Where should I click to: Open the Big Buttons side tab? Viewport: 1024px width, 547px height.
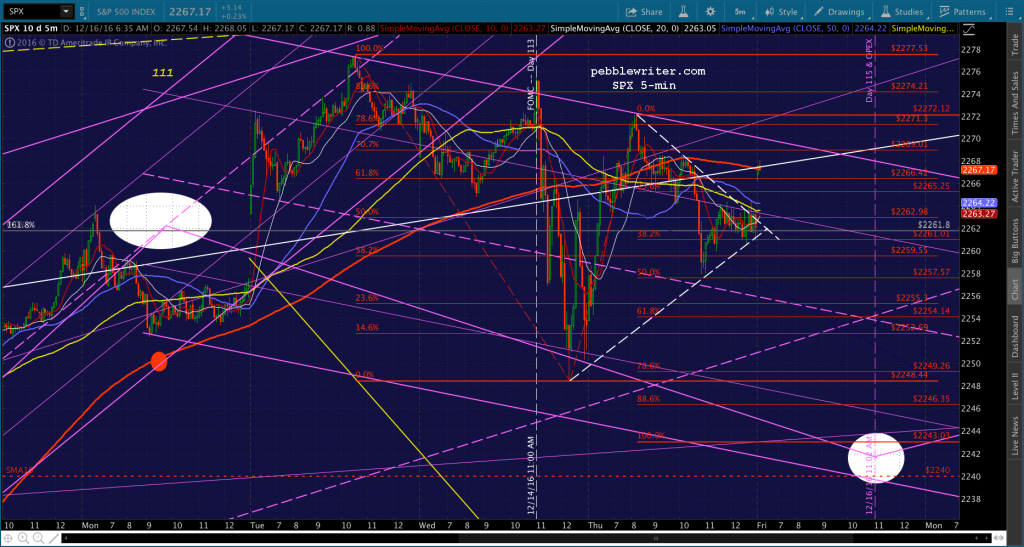pyautogui.click(x=1016, y=239)
